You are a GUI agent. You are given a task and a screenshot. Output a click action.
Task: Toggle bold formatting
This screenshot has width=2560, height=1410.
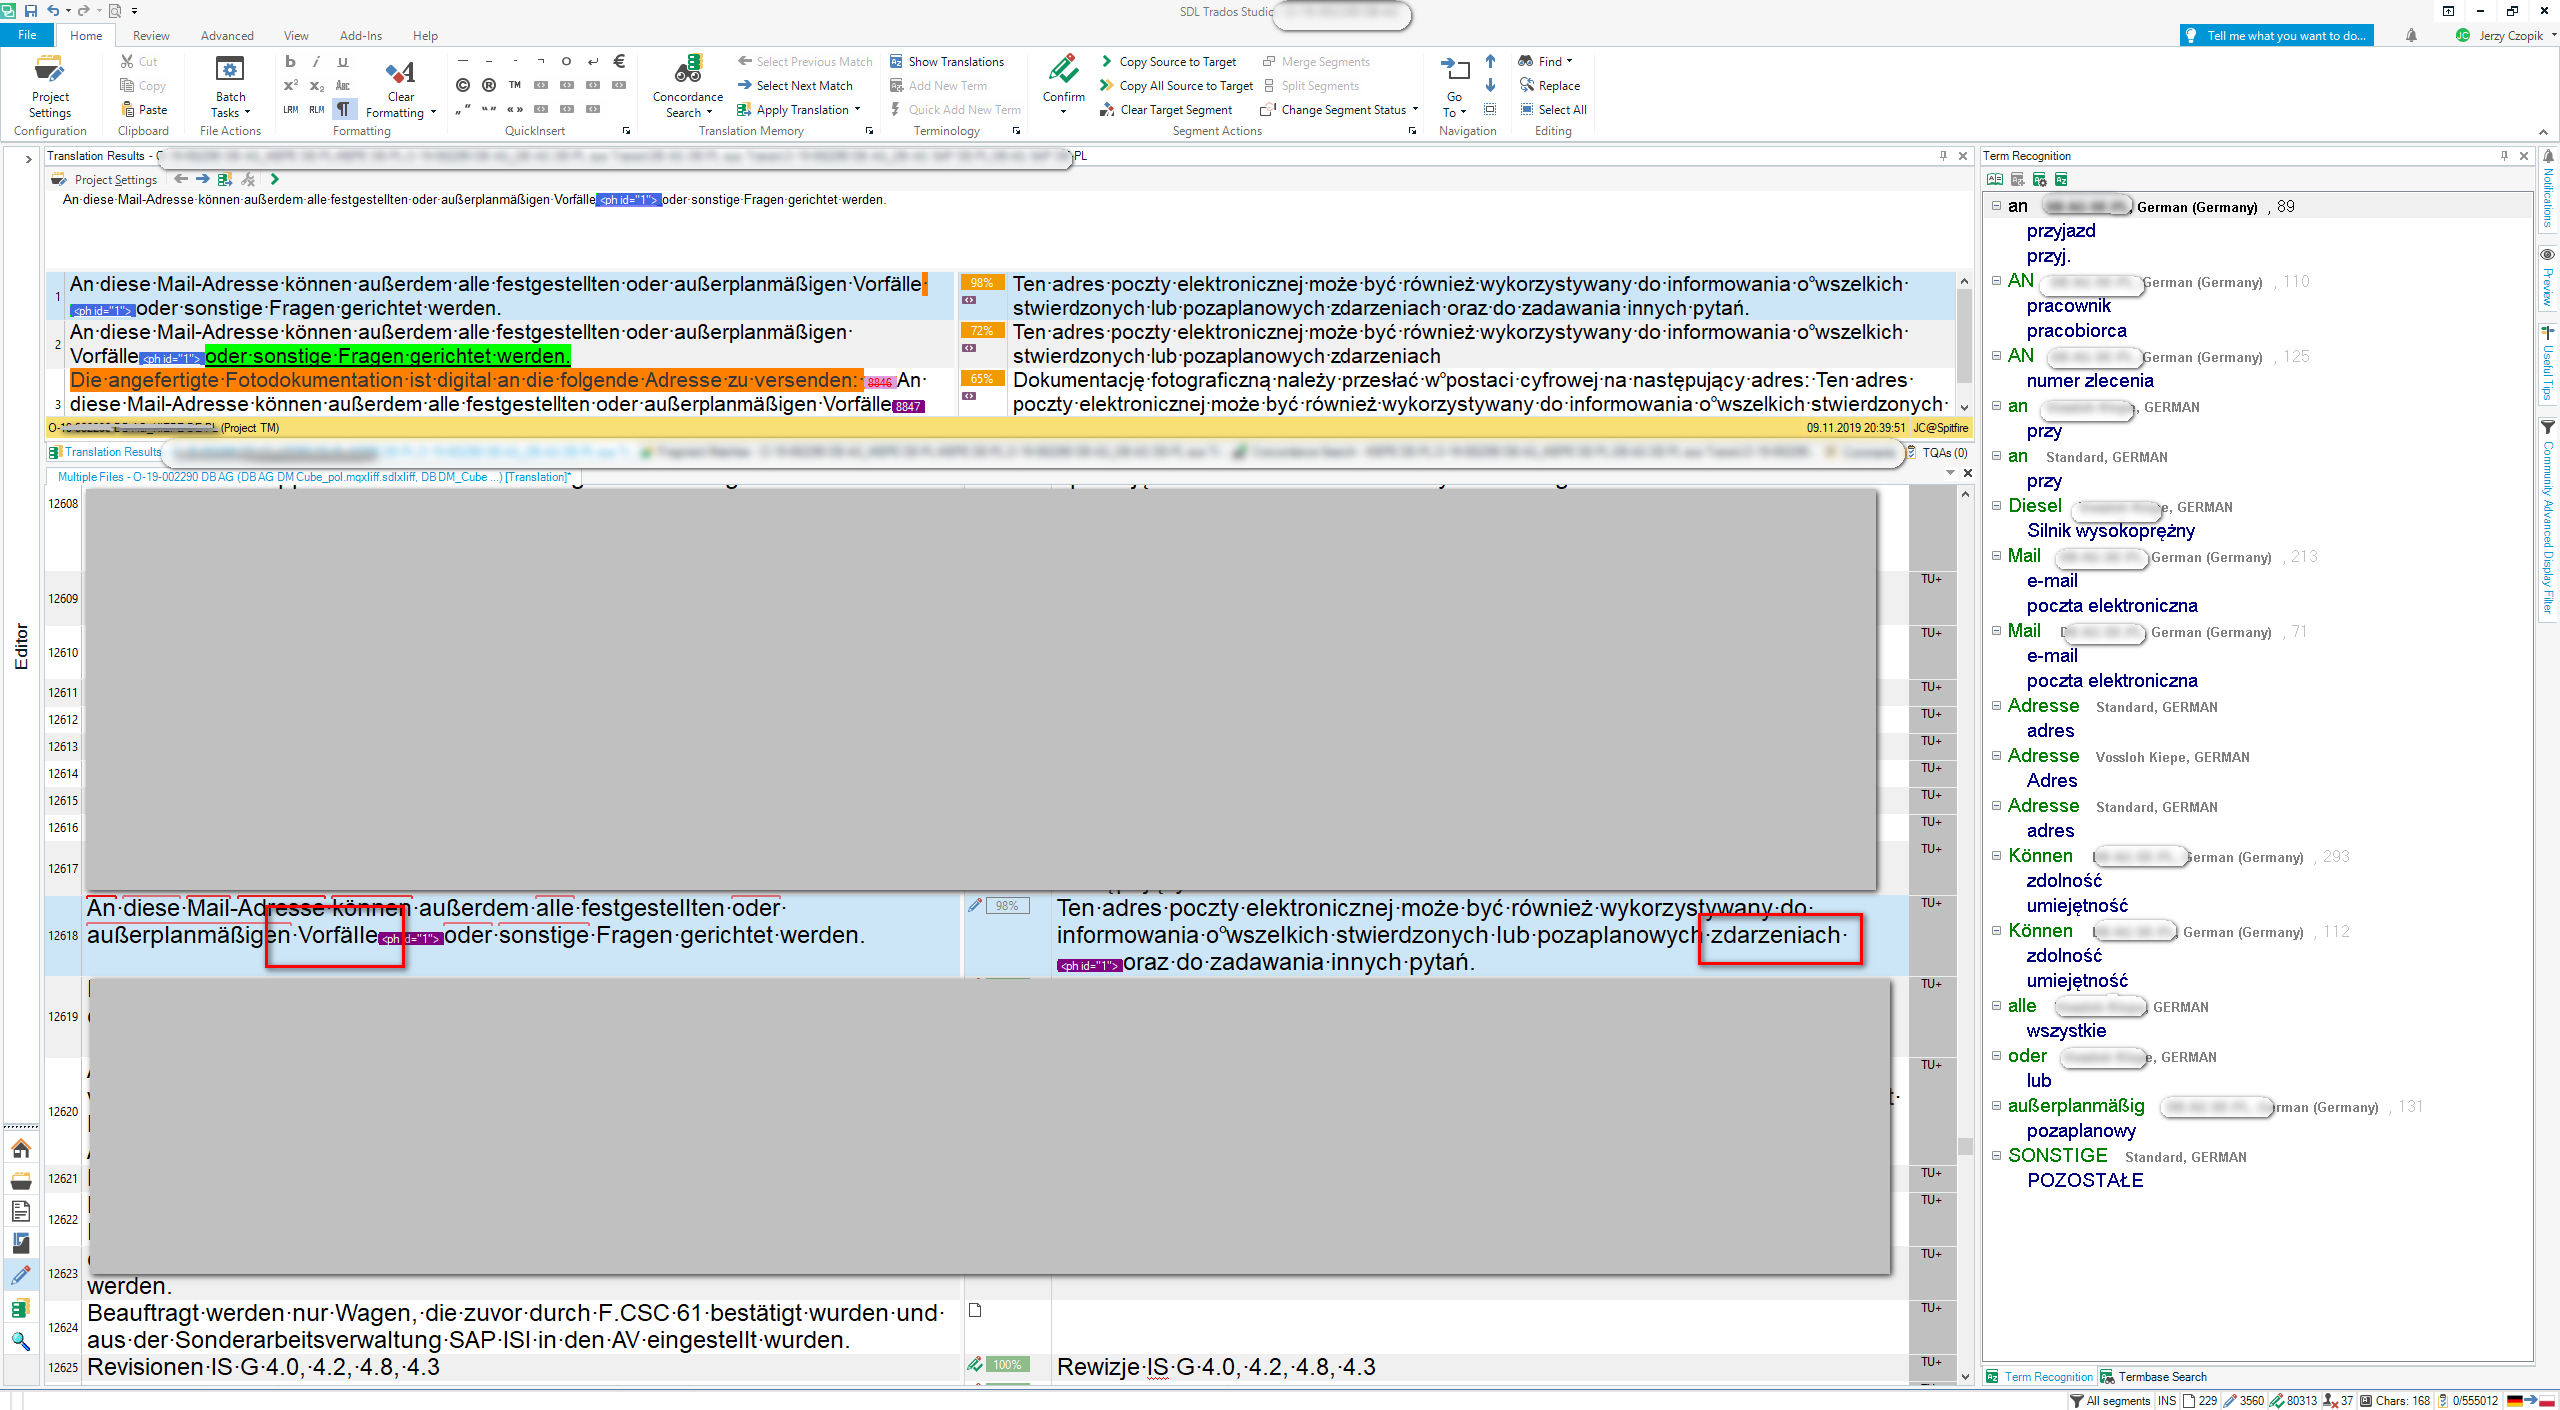pyautogui.click(x=290, y=61)
